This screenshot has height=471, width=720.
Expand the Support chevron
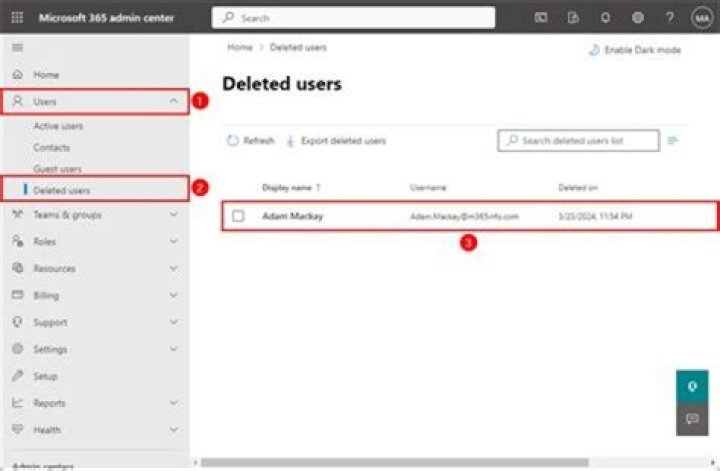pos(174,322)
